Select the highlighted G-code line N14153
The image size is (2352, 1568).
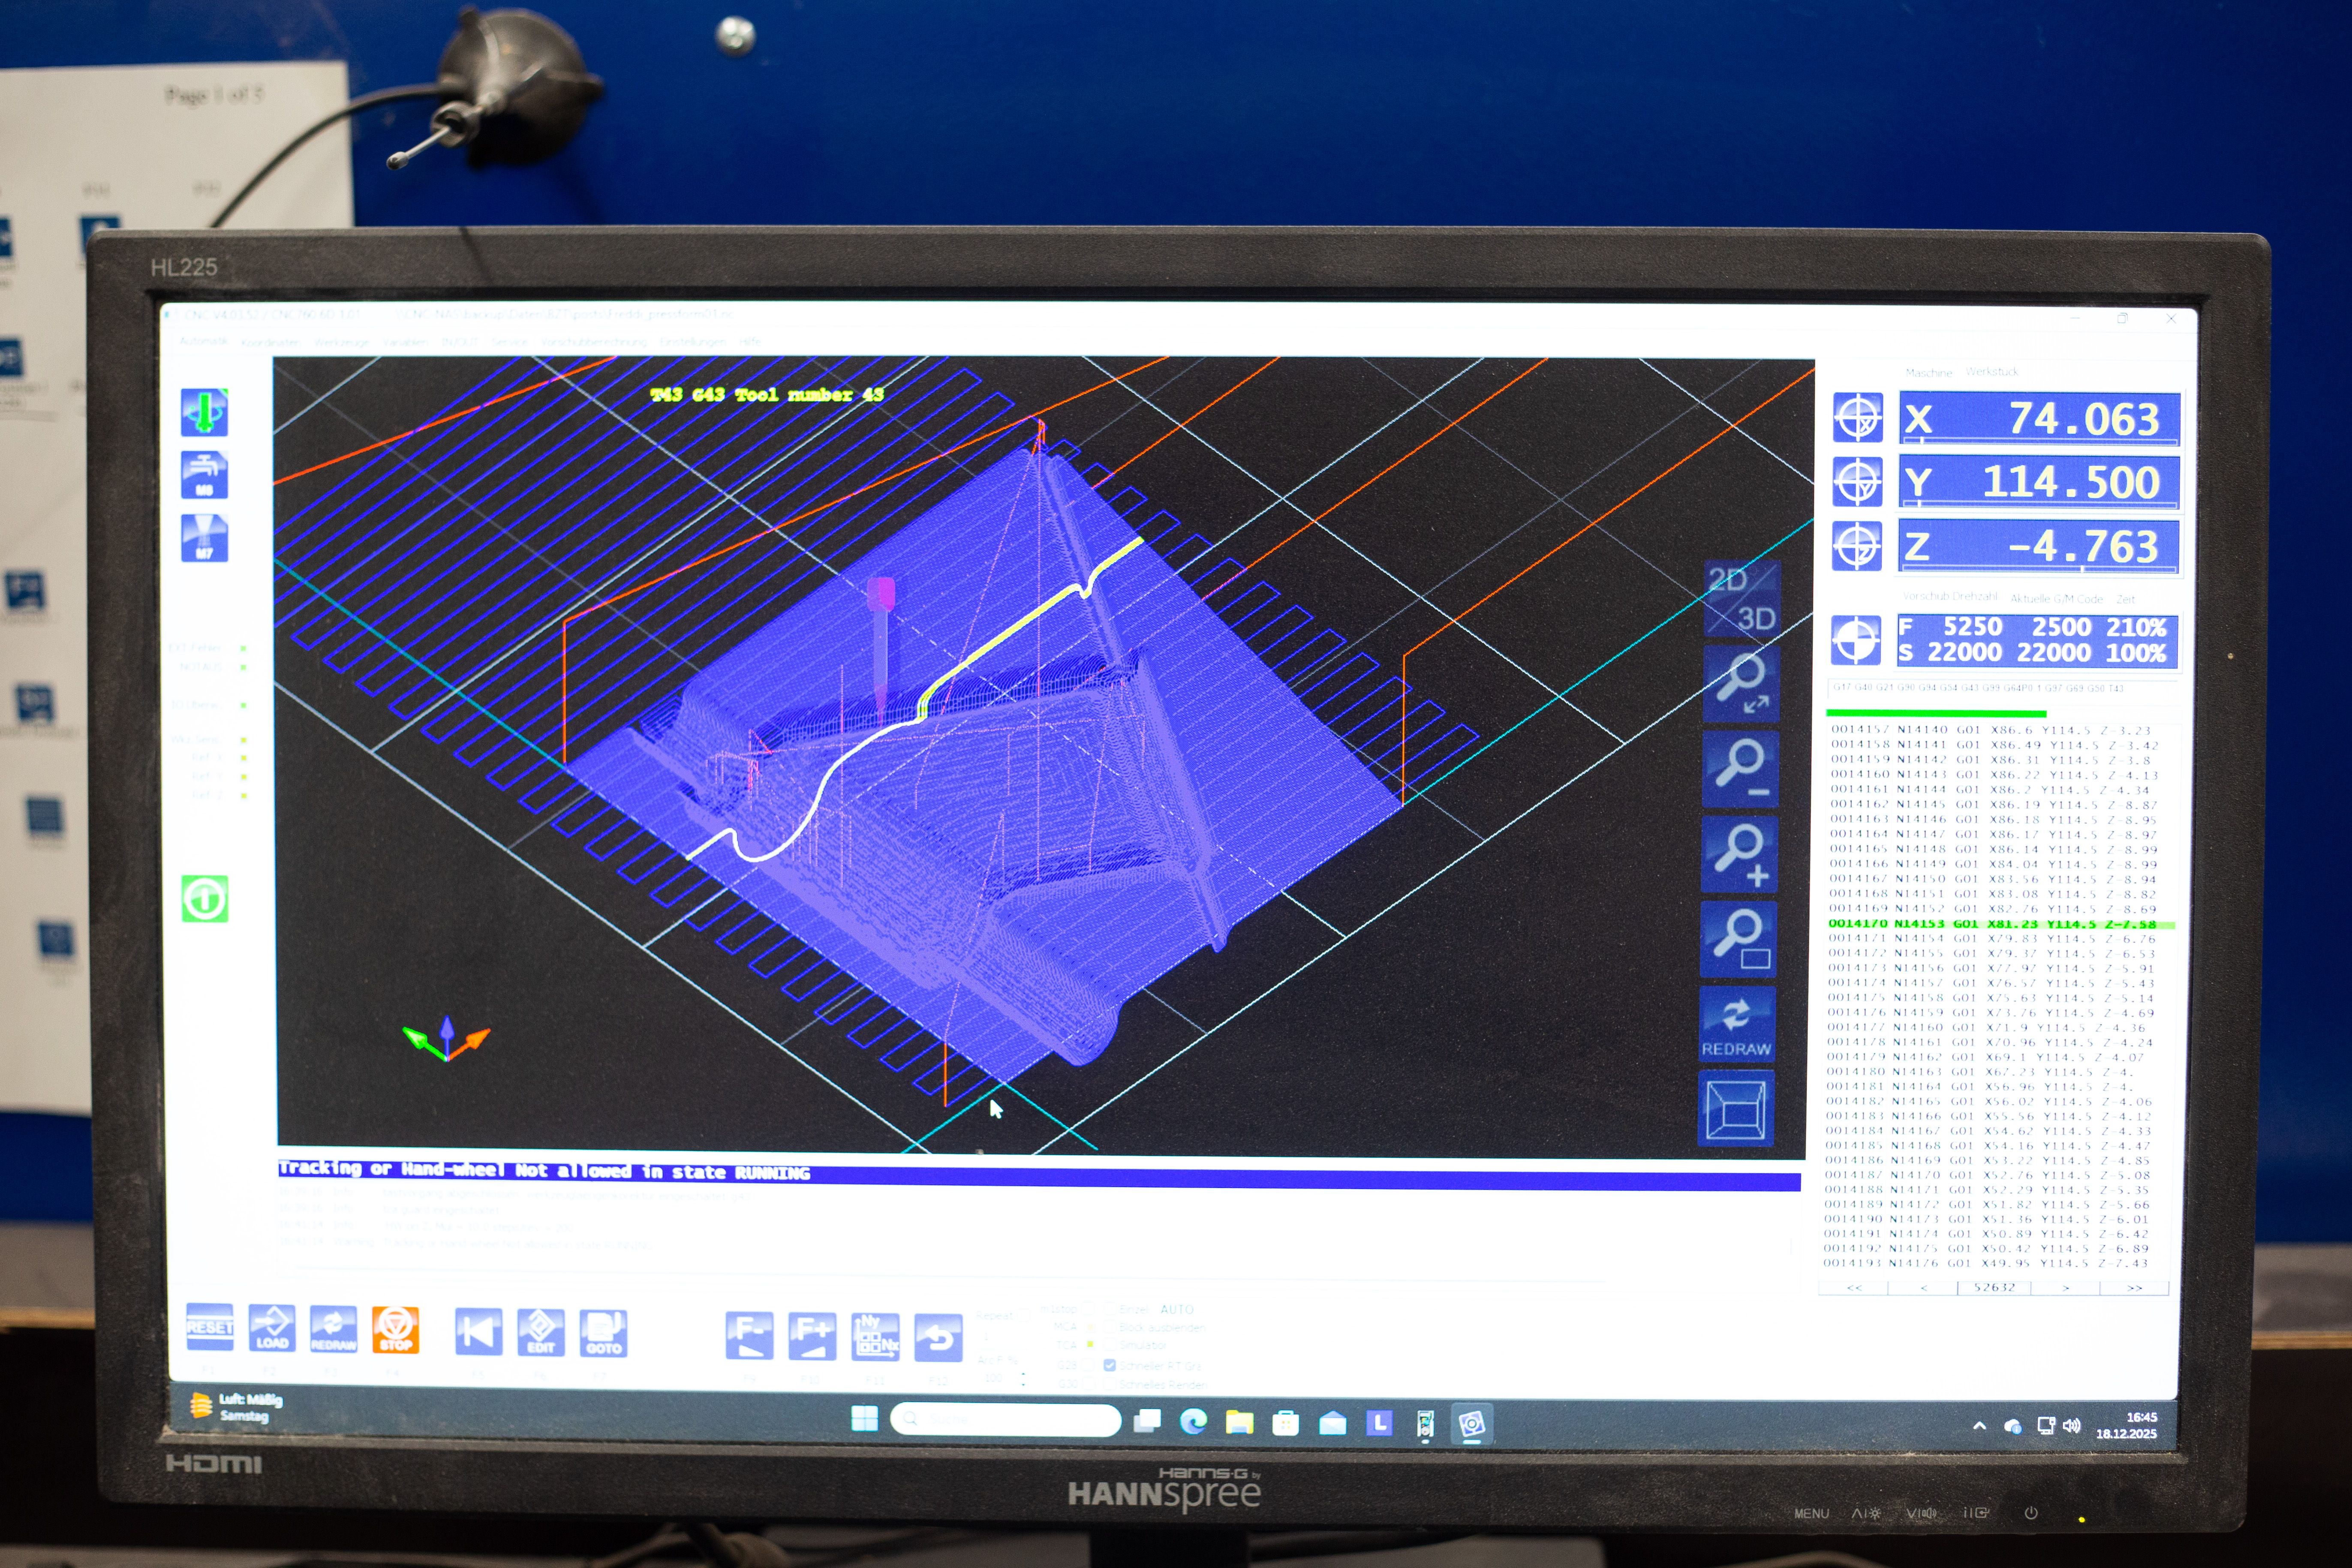pyautogui.click(x=2001, y=924)
